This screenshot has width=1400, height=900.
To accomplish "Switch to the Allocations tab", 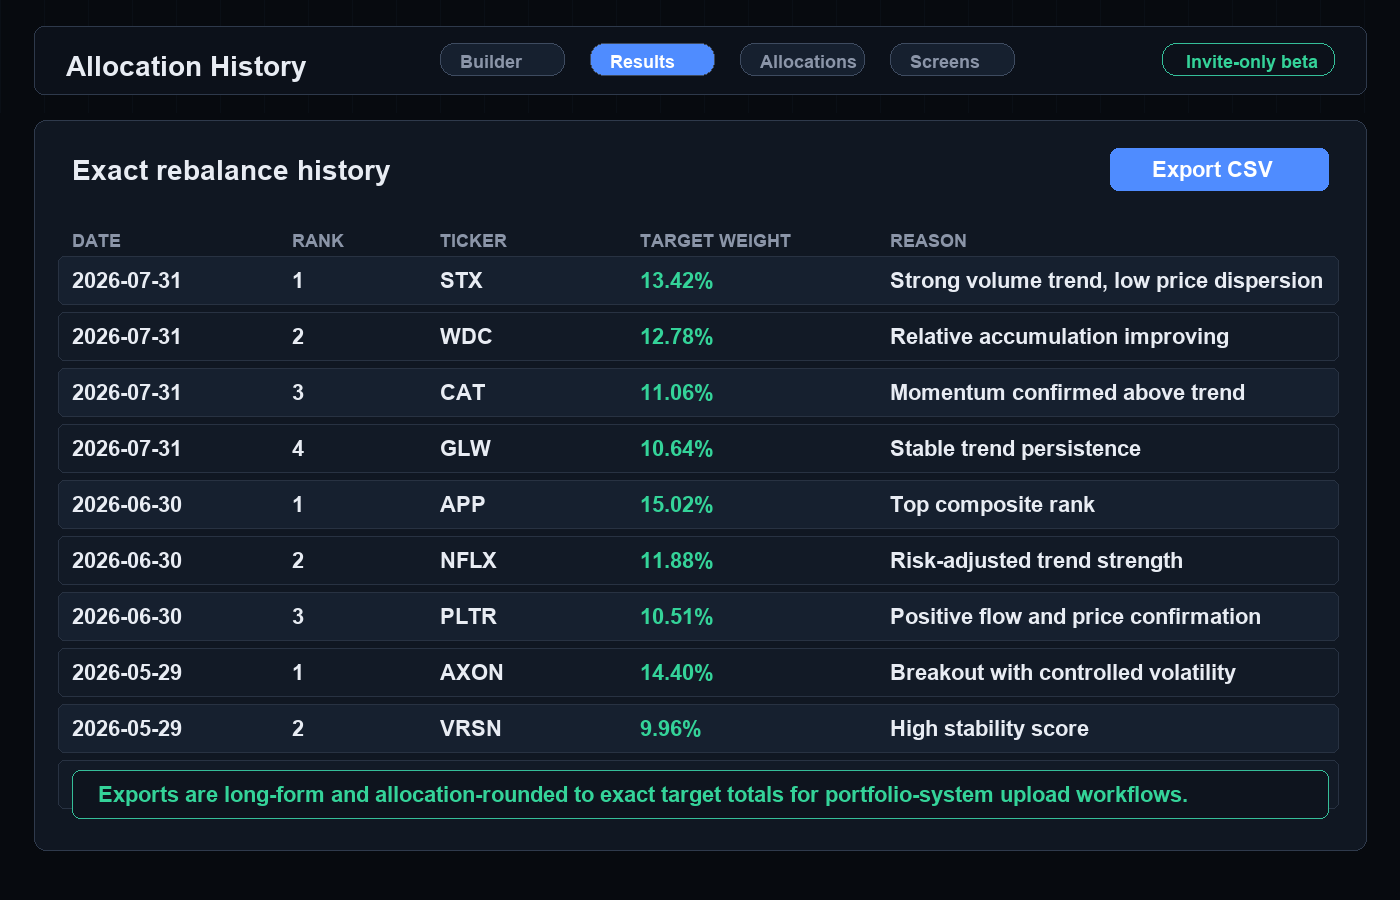I will 802,60.
